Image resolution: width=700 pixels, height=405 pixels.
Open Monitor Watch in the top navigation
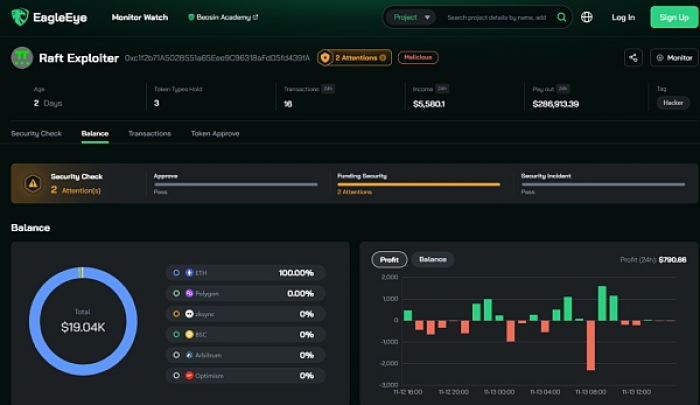pyautogui.click(x=140, y=17)
